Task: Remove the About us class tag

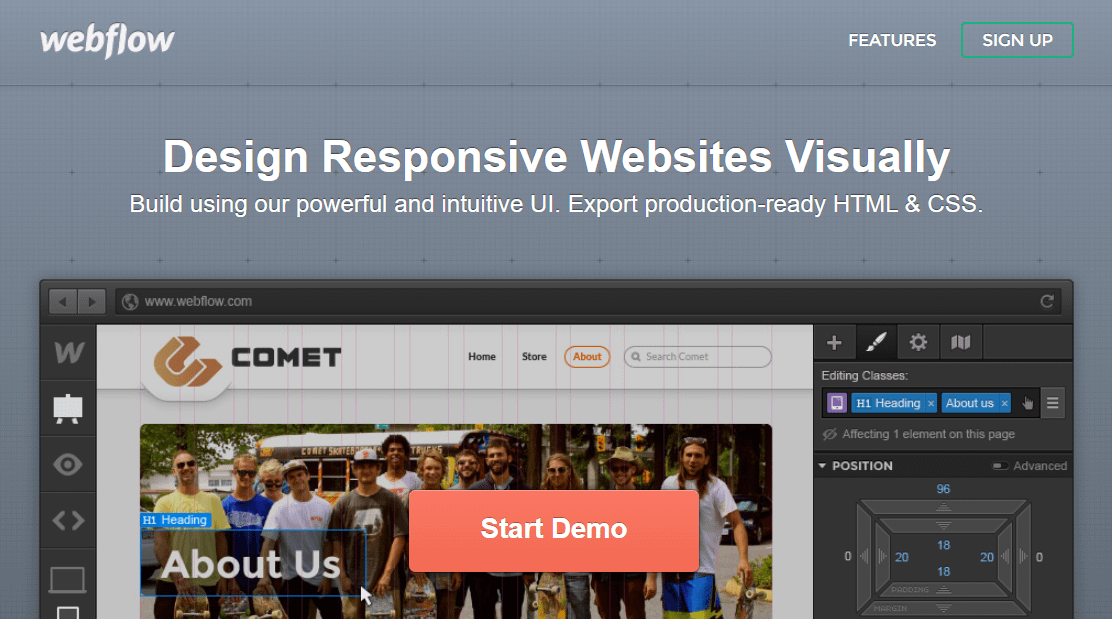Action: [1004, 403]
